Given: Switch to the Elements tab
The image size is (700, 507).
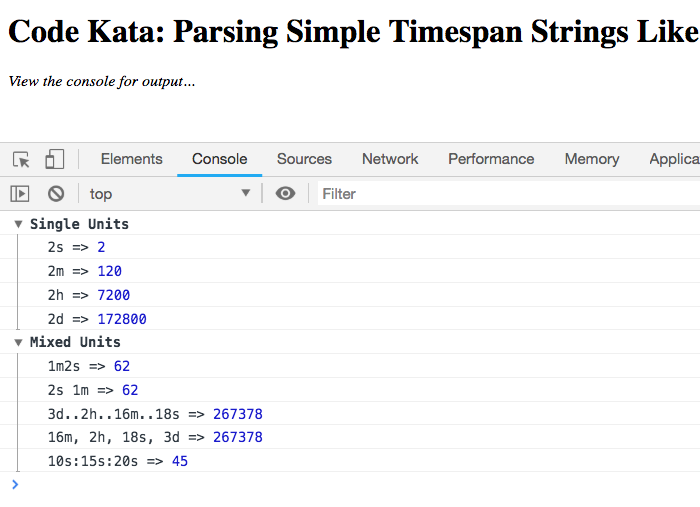Looking at the screenshot, I should [x=132, y=159].
